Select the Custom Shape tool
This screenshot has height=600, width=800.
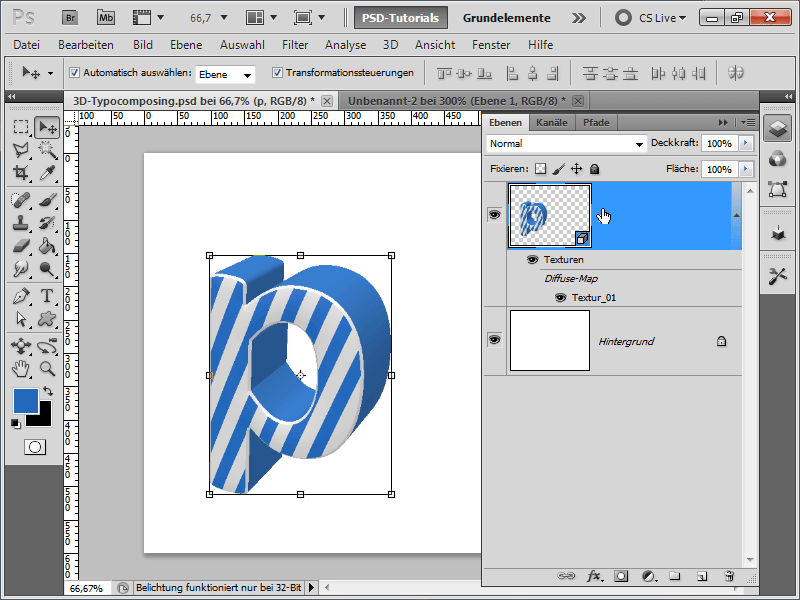coord(47,319)
